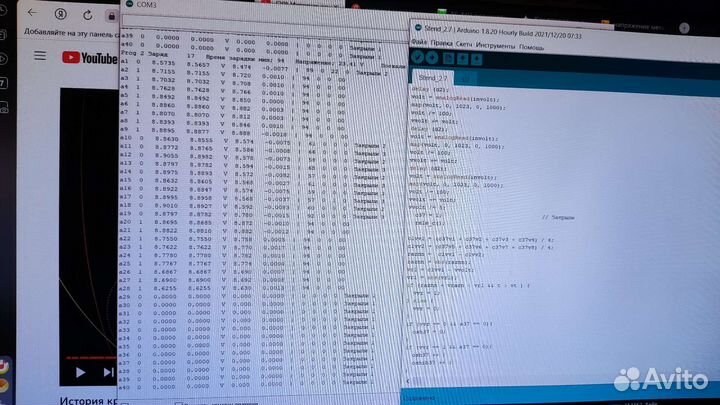Click the red YouTube video progress bar

90,356
